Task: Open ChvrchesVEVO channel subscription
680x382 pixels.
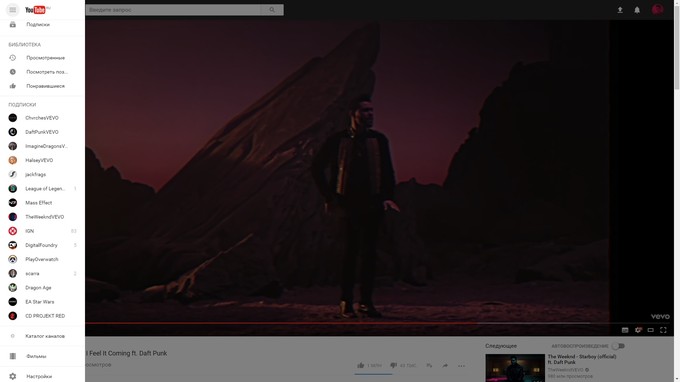Action: (x=42, y=118)
